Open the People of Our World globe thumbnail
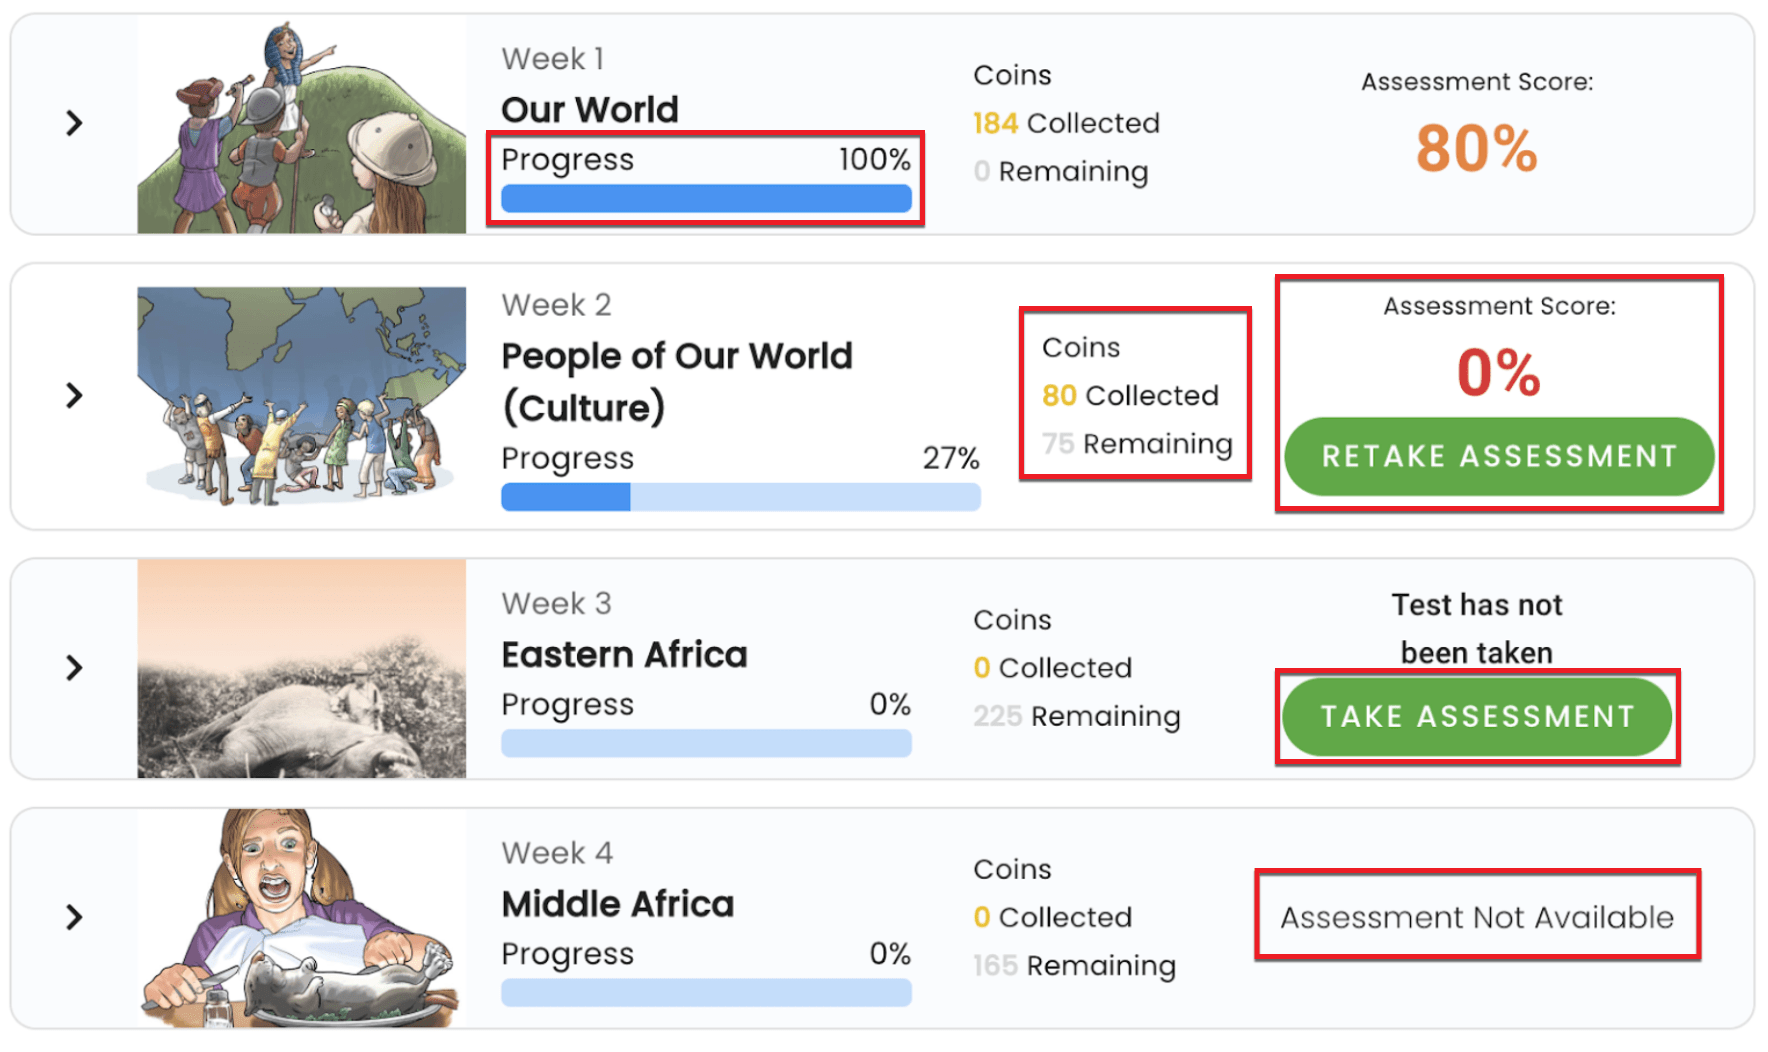The image size is (1768, 1052). [301, 396]
